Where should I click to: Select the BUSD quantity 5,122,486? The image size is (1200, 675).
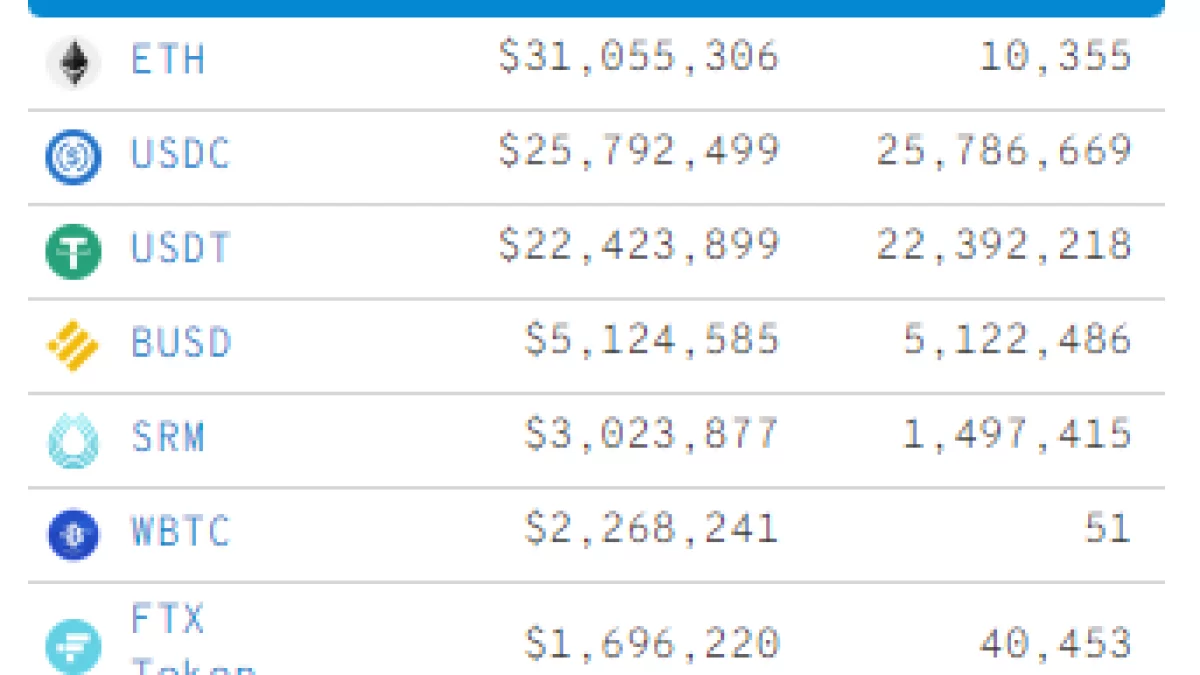[1017, 340]
